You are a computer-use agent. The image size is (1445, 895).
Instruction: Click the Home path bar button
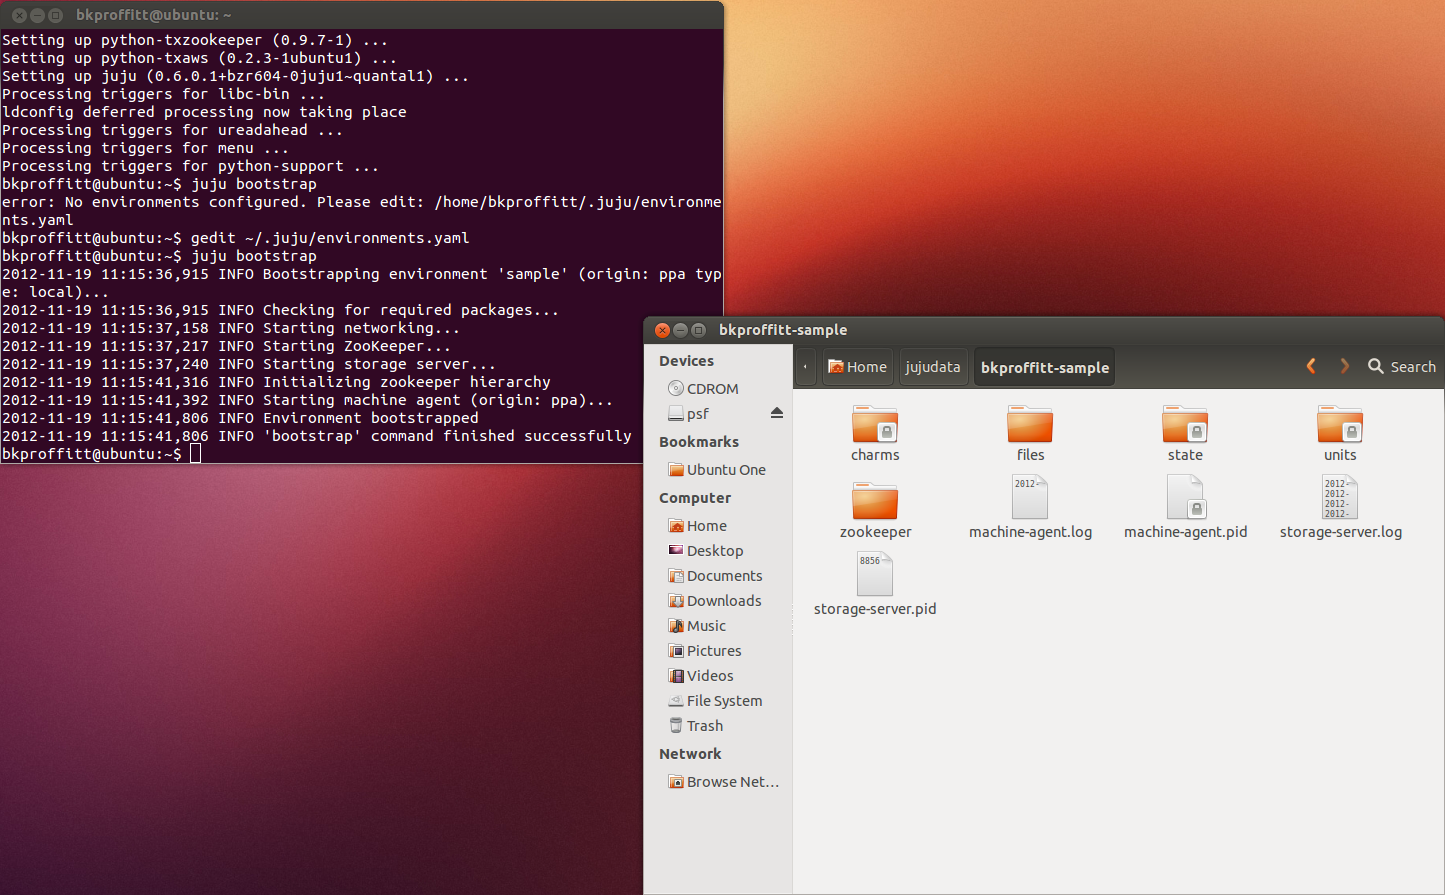pos(858,367)
